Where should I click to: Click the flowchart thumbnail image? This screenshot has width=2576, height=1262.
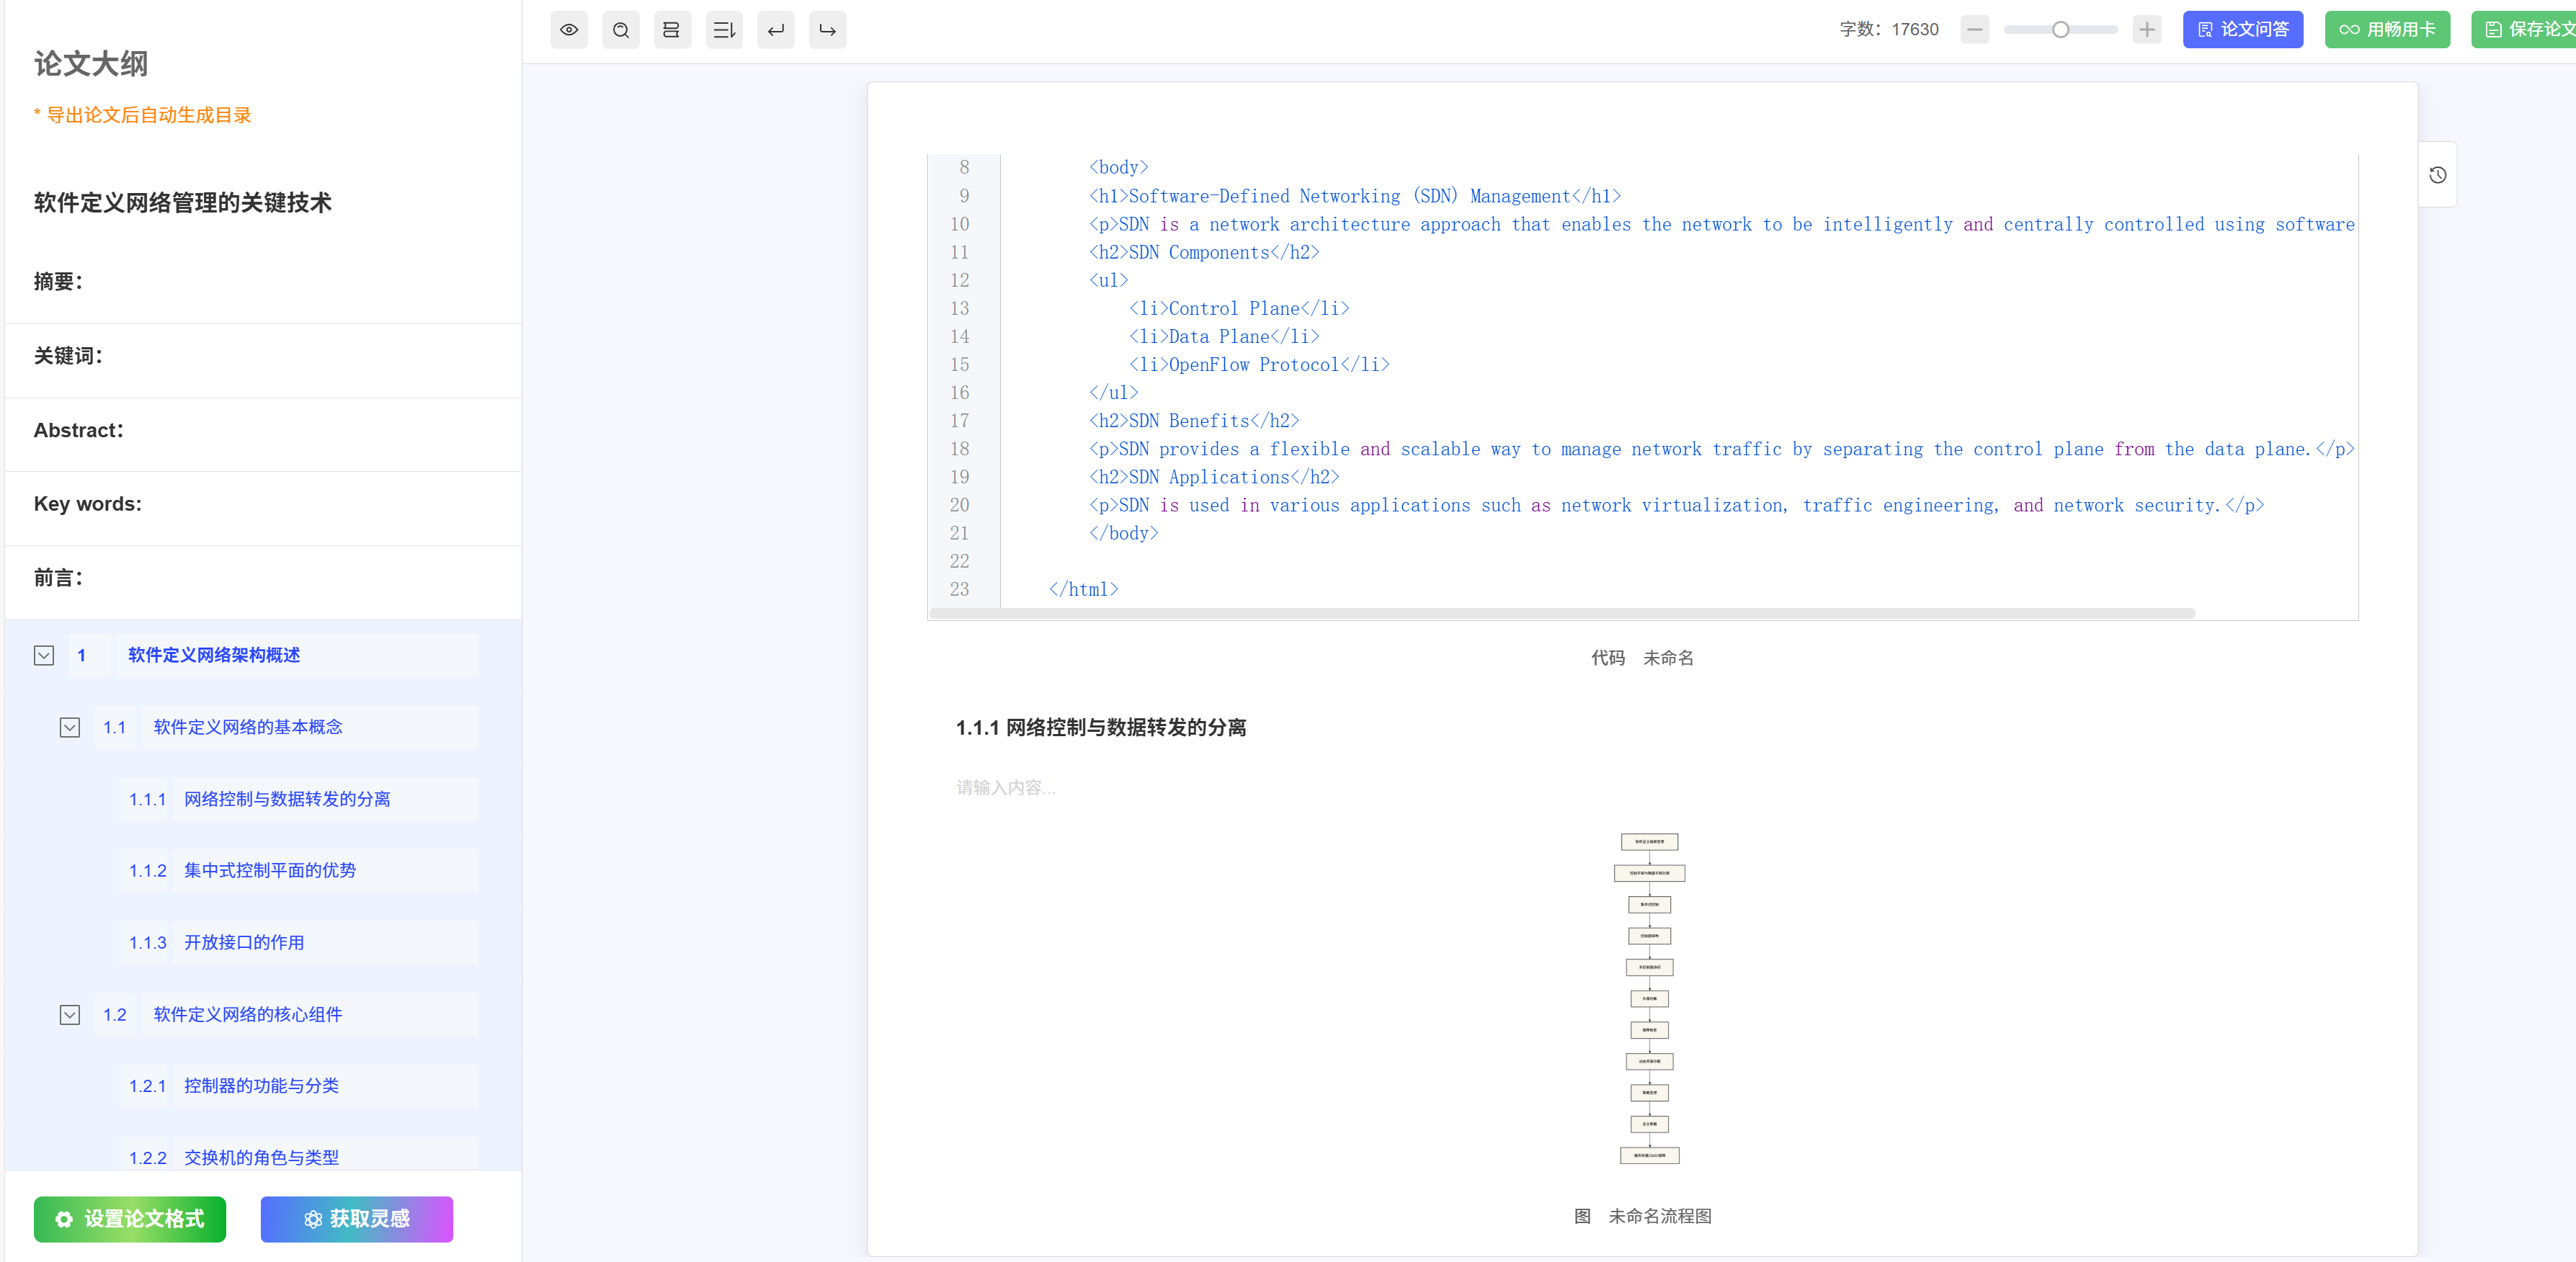coord(1649,998)
